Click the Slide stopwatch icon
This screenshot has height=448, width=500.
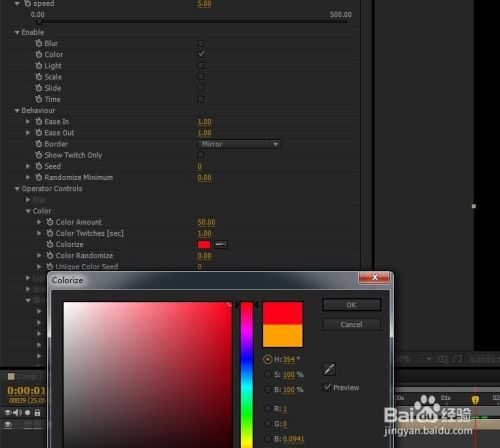pyautogui.click(x=39, y=88)
